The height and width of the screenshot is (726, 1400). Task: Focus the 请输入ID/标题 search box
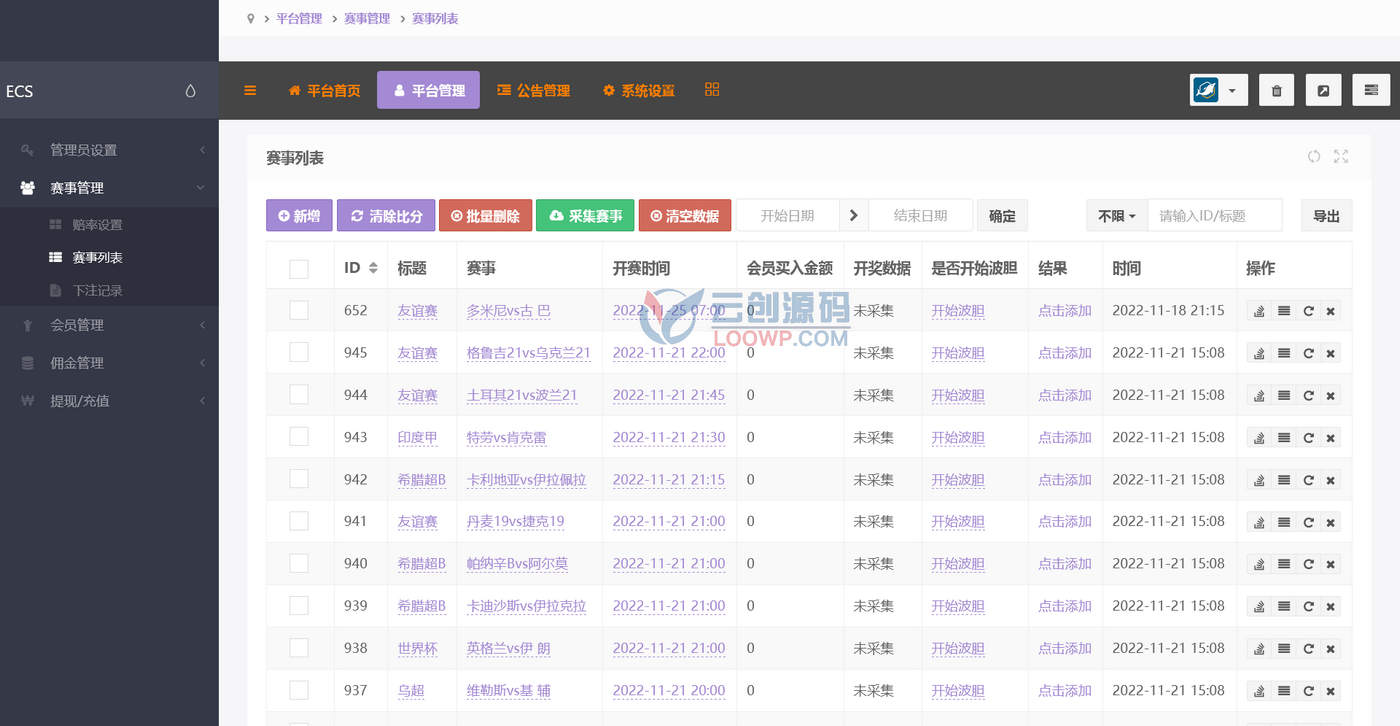pyautogui.click(x=1215, y=215)
